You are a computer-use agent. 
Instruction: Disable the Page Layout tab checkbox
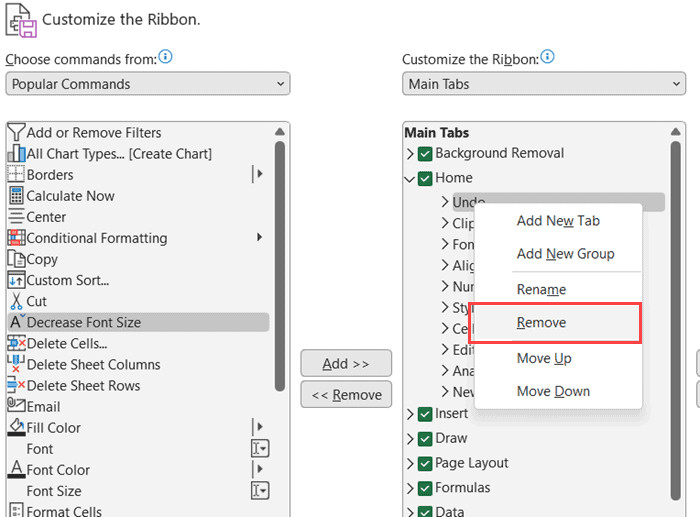pyautogui.click(x=425, y=463)
